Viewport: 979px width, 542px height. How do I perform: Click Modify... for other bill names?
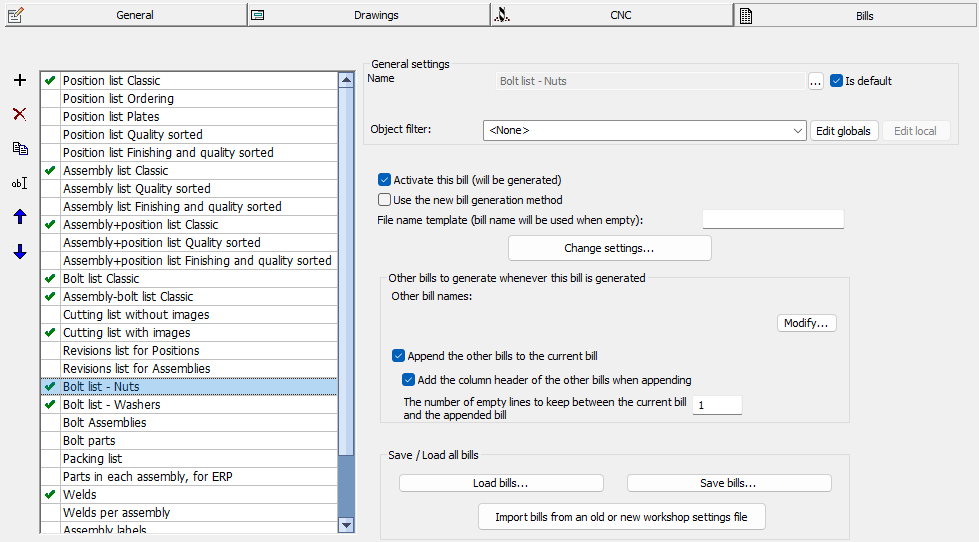[806, 323]
